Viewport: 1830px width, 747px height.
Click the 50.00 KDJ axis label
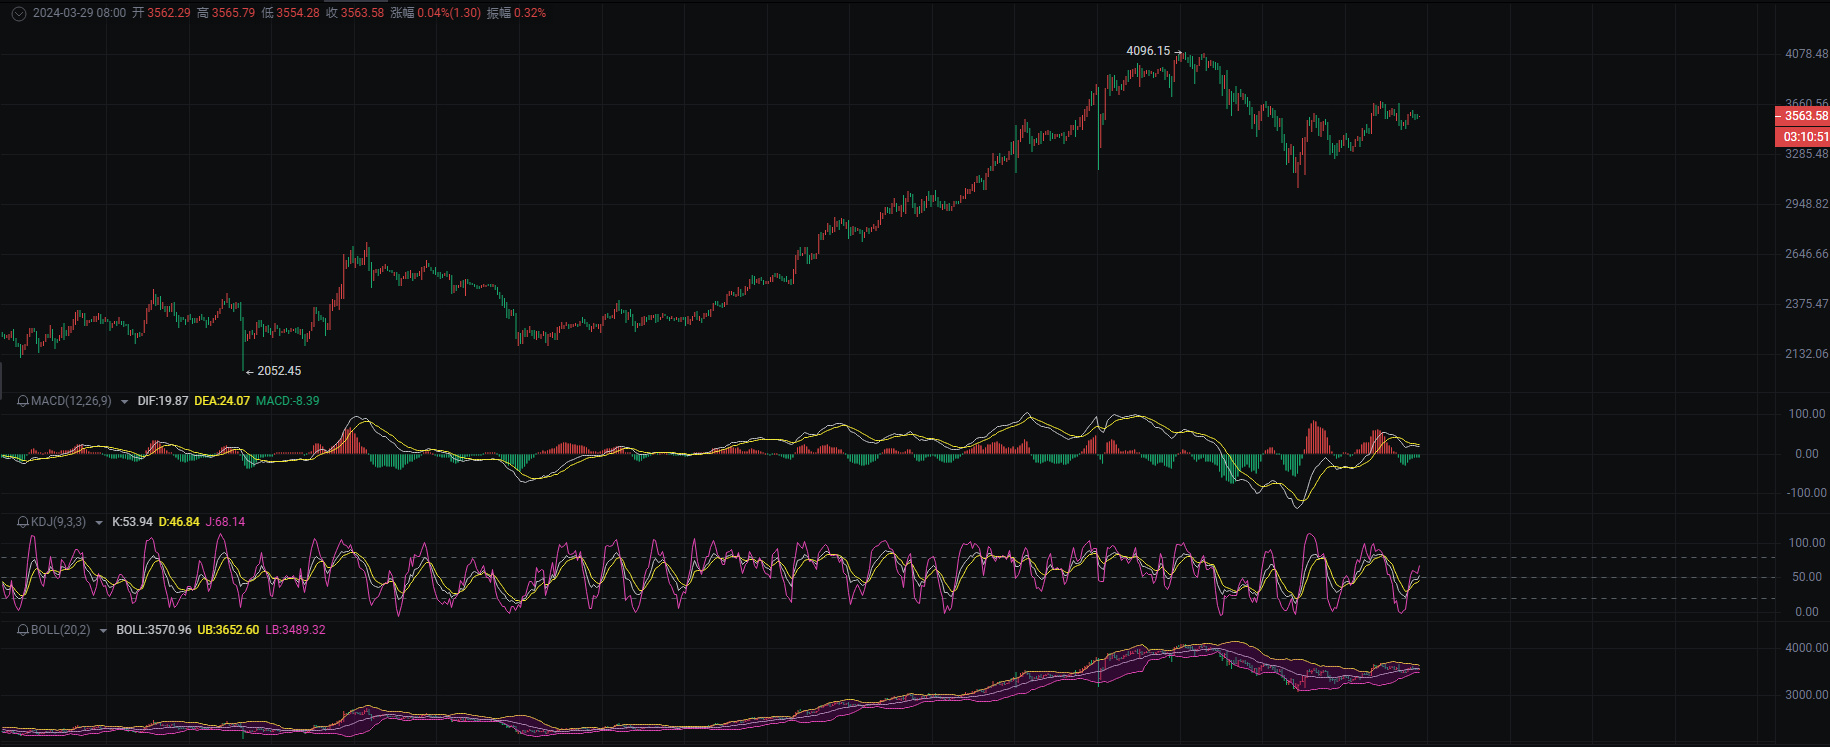point(1807,577)
